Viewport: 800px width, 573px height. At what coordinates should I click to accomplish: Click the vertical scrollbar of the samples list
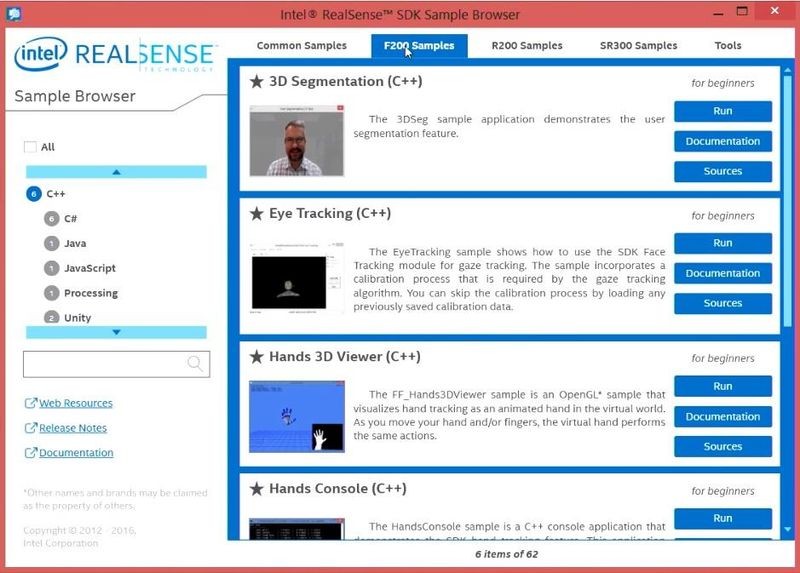(788, 300)
